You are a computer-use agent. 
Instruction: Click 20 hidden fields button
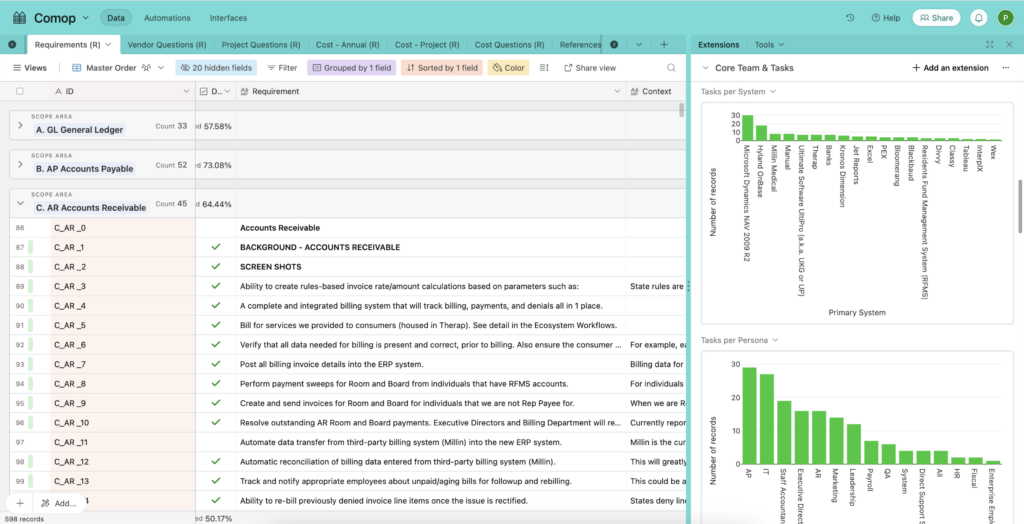216,67
